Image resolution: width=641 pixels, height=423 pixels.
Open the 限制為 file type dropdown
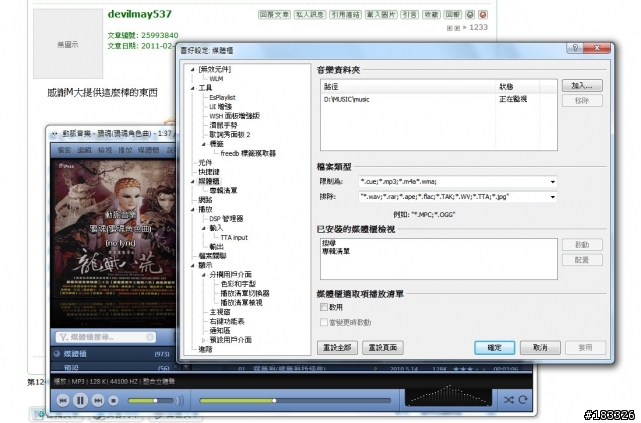pyautogui.click(x=552, y=181)
